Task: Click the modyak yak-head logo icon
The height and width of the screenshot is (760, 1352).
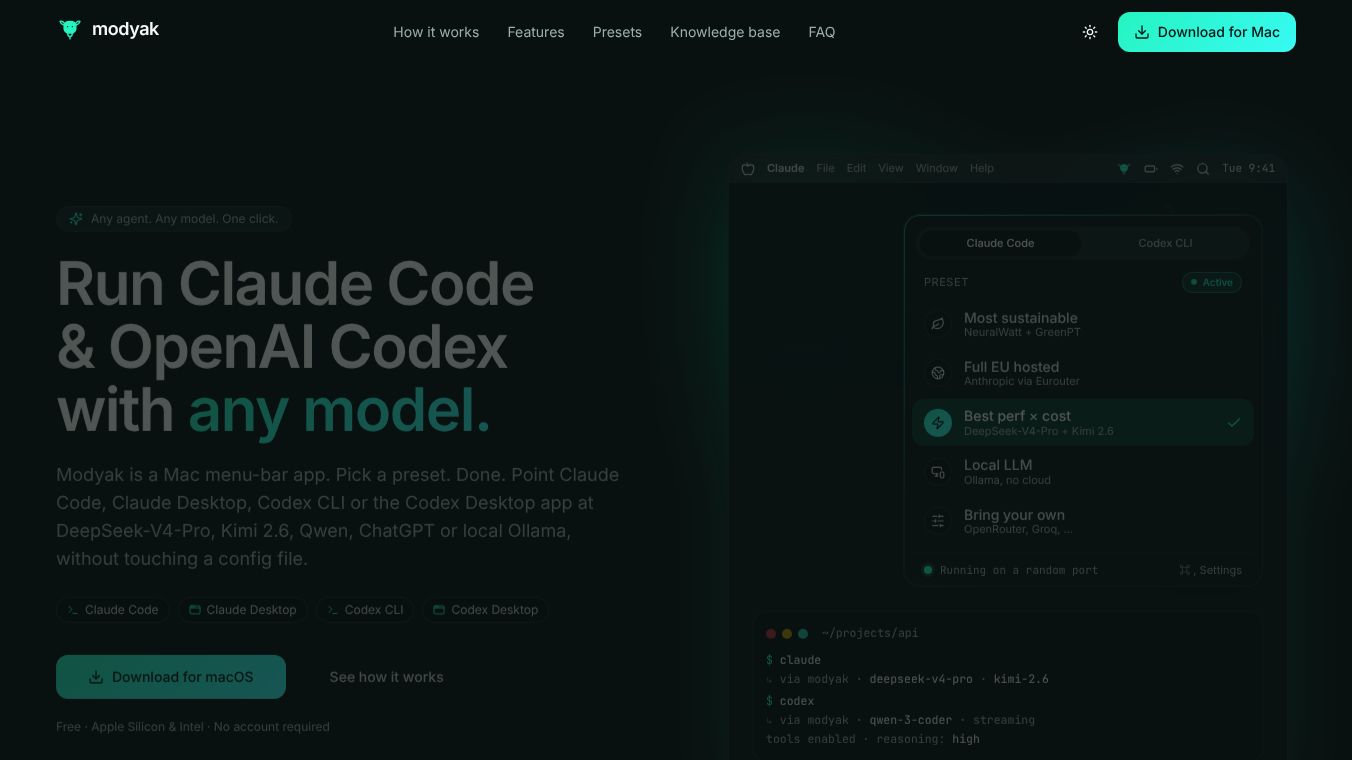Action: [x=69, y=30]
